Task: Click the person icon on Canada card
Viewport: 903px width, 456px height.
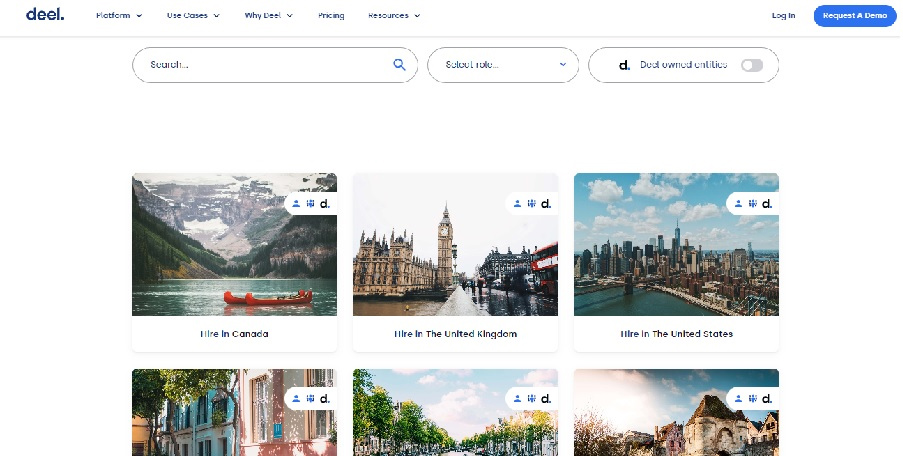Action: pyautogui.click(x=296, y=203)
